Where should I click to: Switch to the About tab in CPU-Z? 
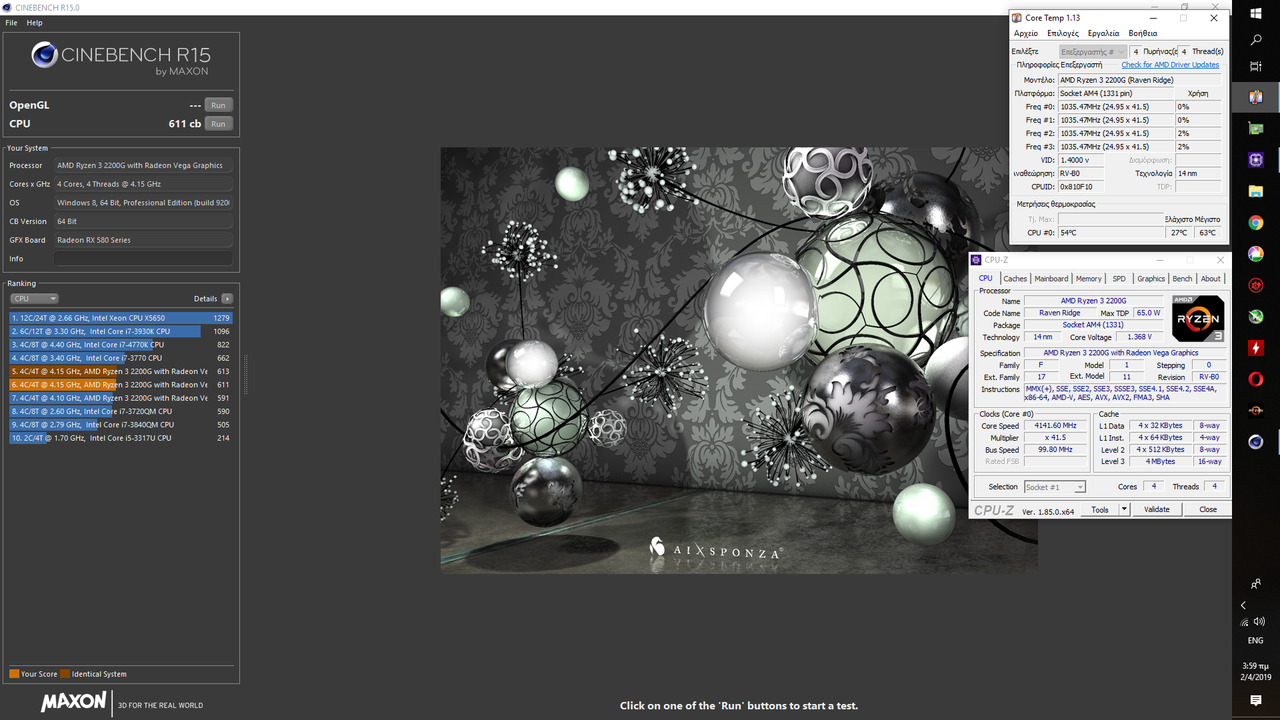1211,279
